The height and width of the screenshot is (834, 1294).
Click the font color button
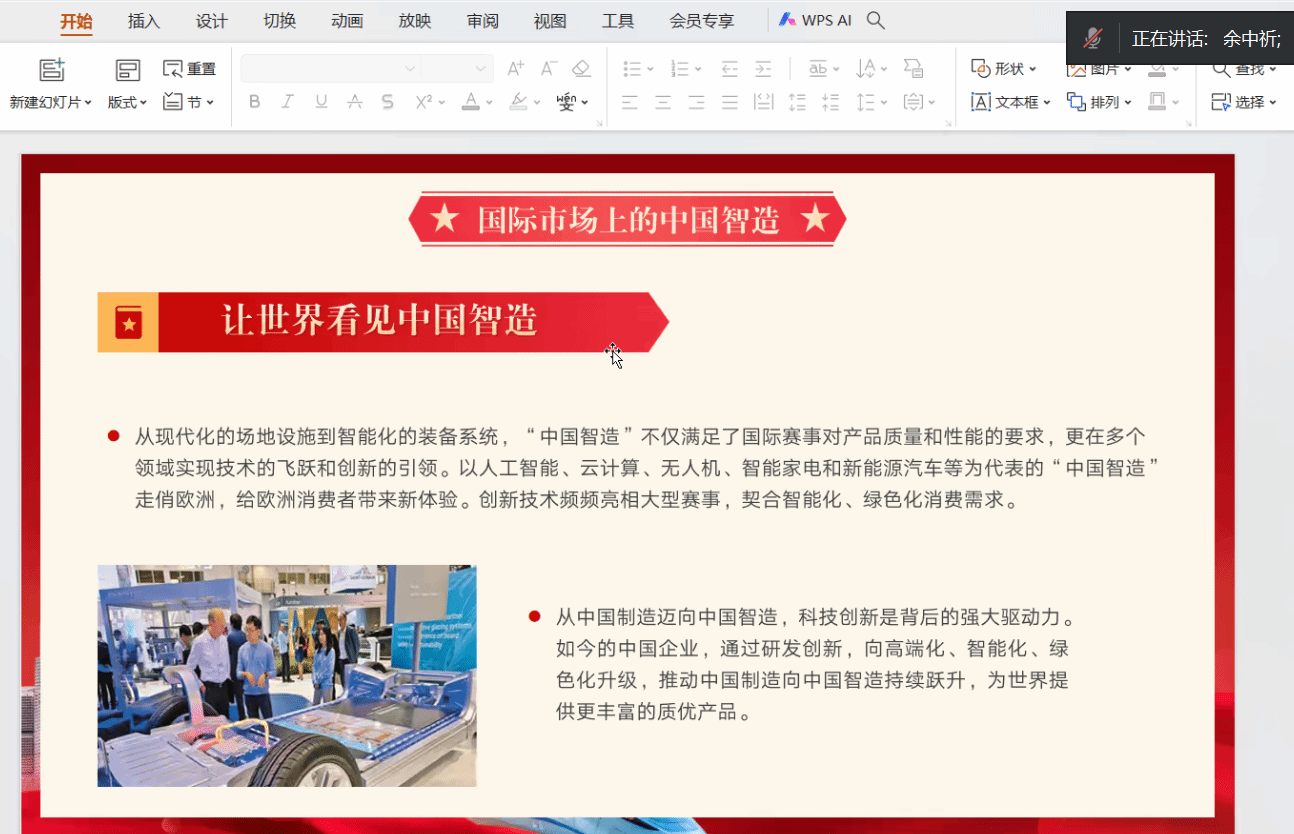(471, 102)
